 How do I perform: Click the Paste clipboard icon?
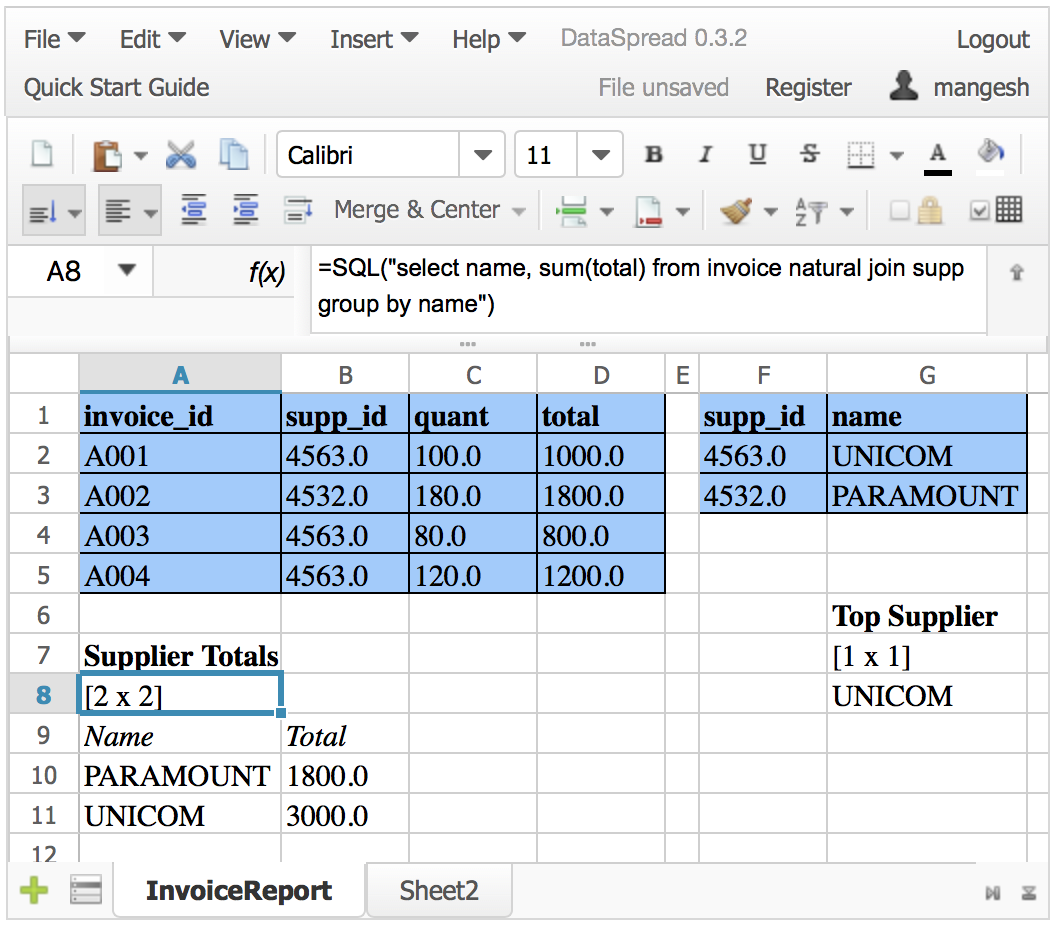pos(107,155)
